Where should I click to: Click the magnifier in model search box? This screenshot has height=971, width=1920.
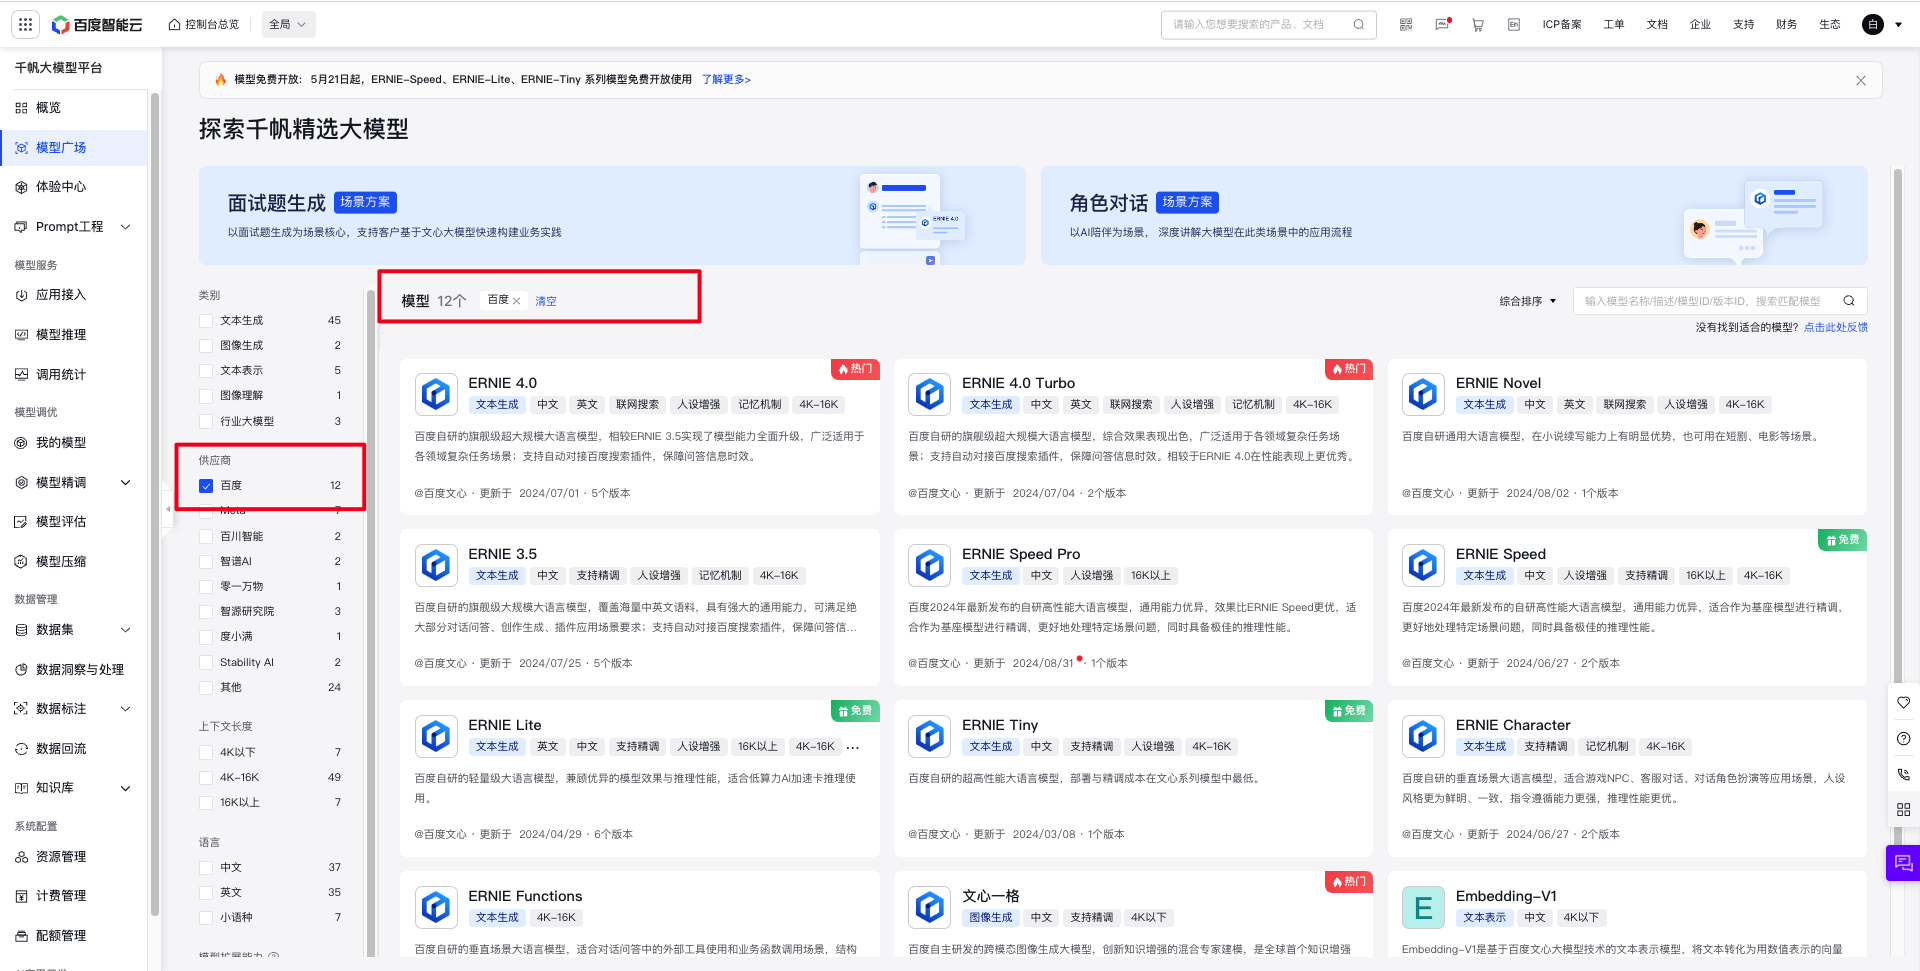coord(1849,301)
